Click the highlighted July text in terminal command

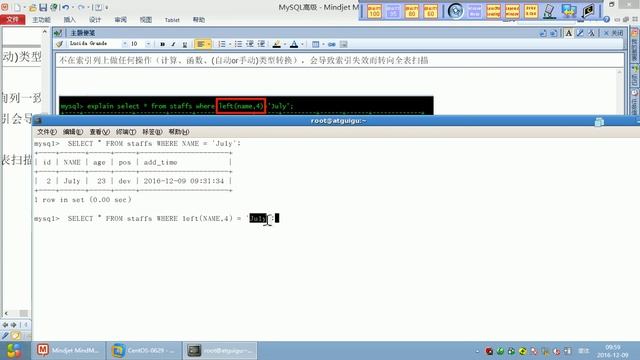[x=258, y=218]
